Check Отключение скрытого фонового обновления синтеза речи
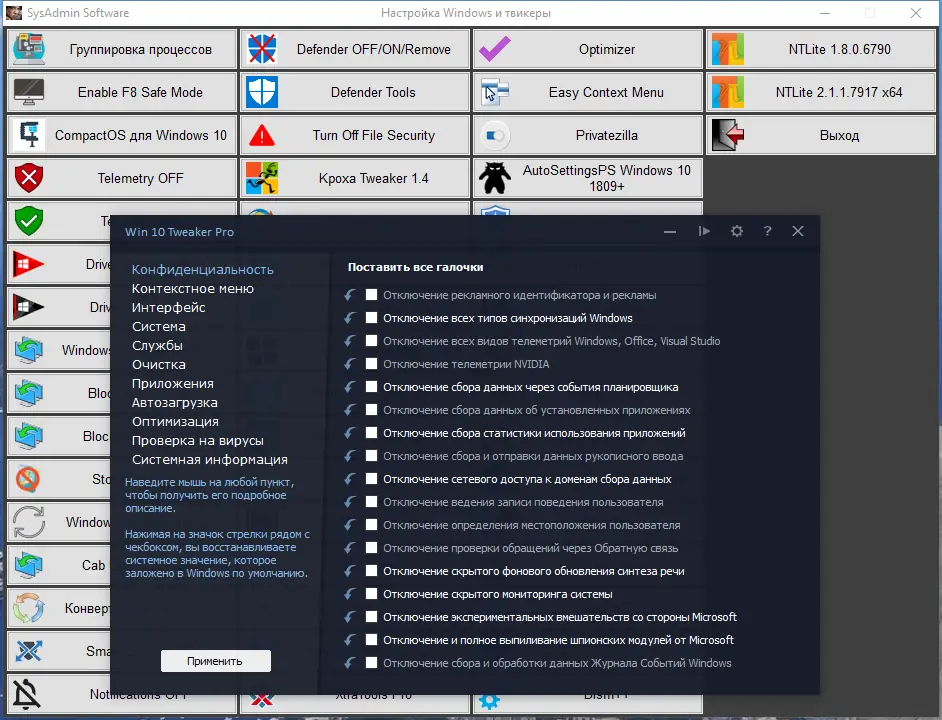This screenshot has height=720, width=942. click(x=371, y=570)
